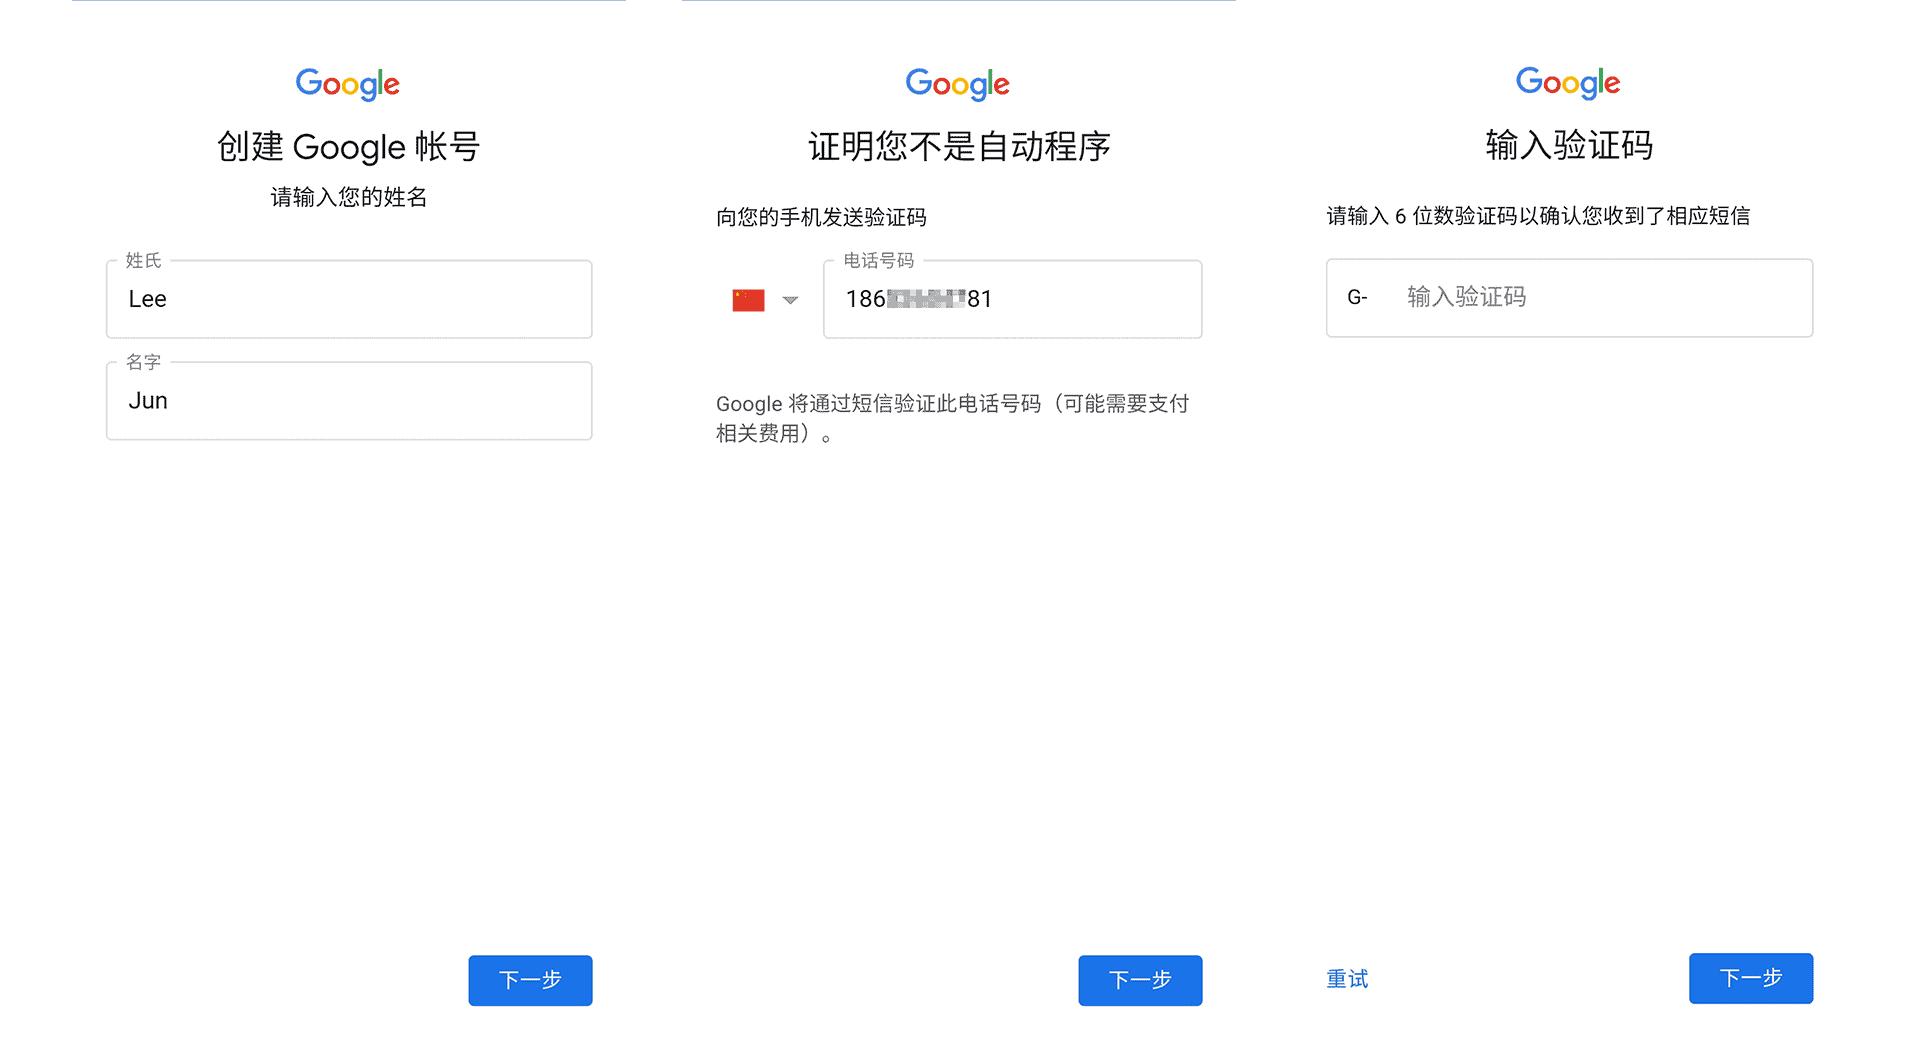This screenshot has width=1920, height=1041.
Task: Click the Google logo above 证明您不是自动程序
Action: 957,84
